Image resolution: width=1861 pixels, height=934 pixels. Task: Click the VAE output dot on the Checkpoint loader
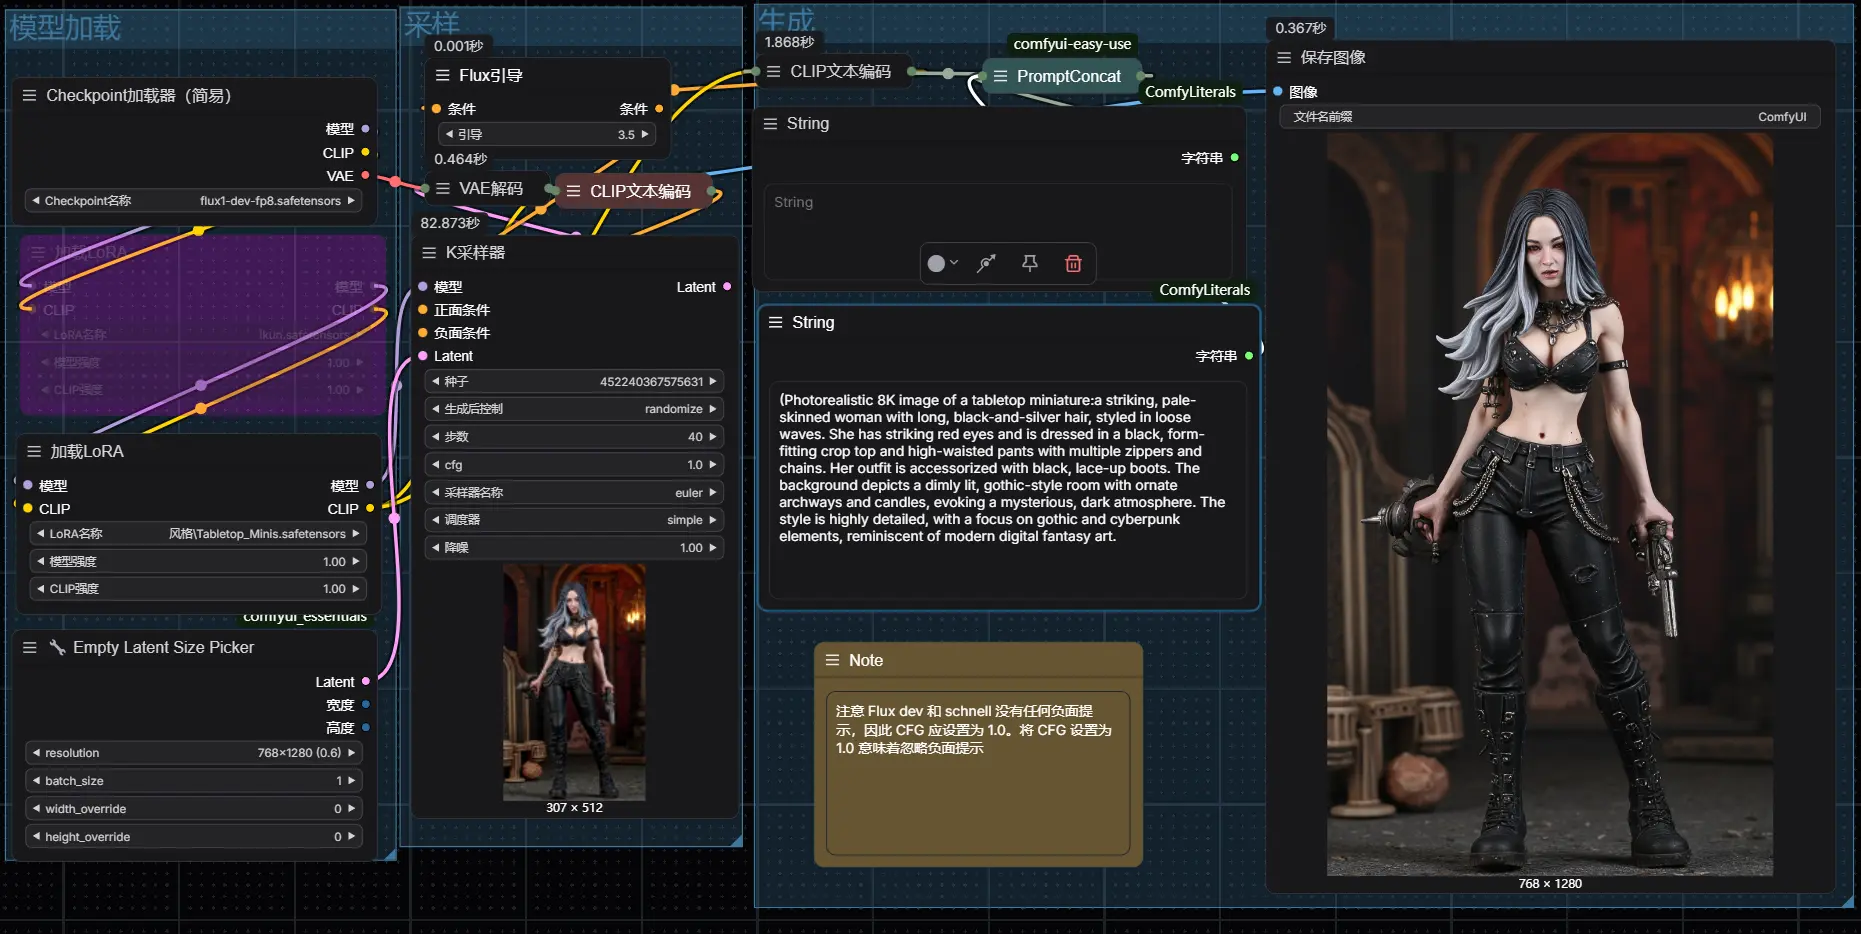(x=365, y=176)
